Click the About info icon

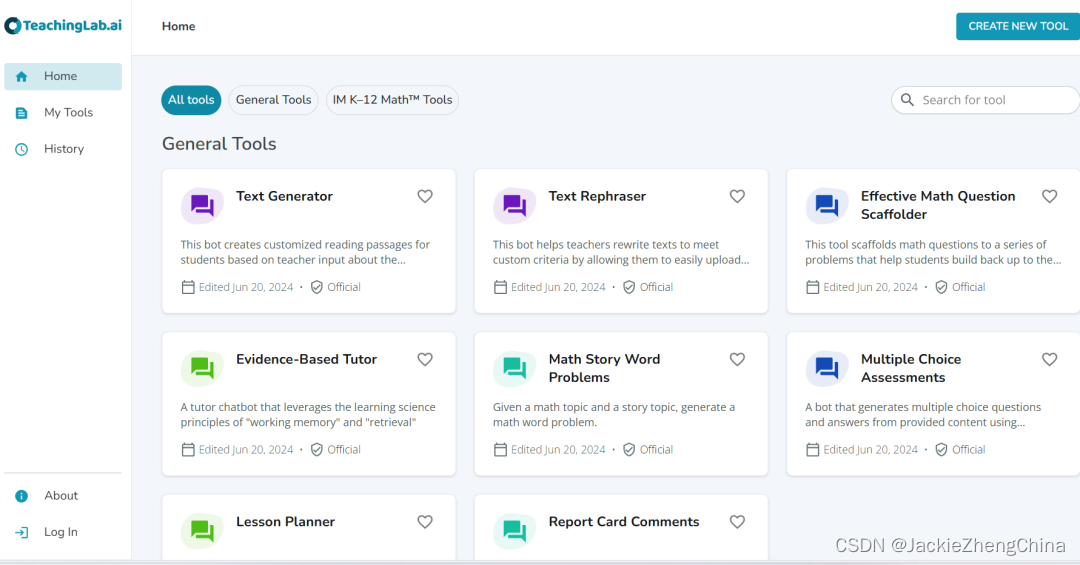pos(21,496)
